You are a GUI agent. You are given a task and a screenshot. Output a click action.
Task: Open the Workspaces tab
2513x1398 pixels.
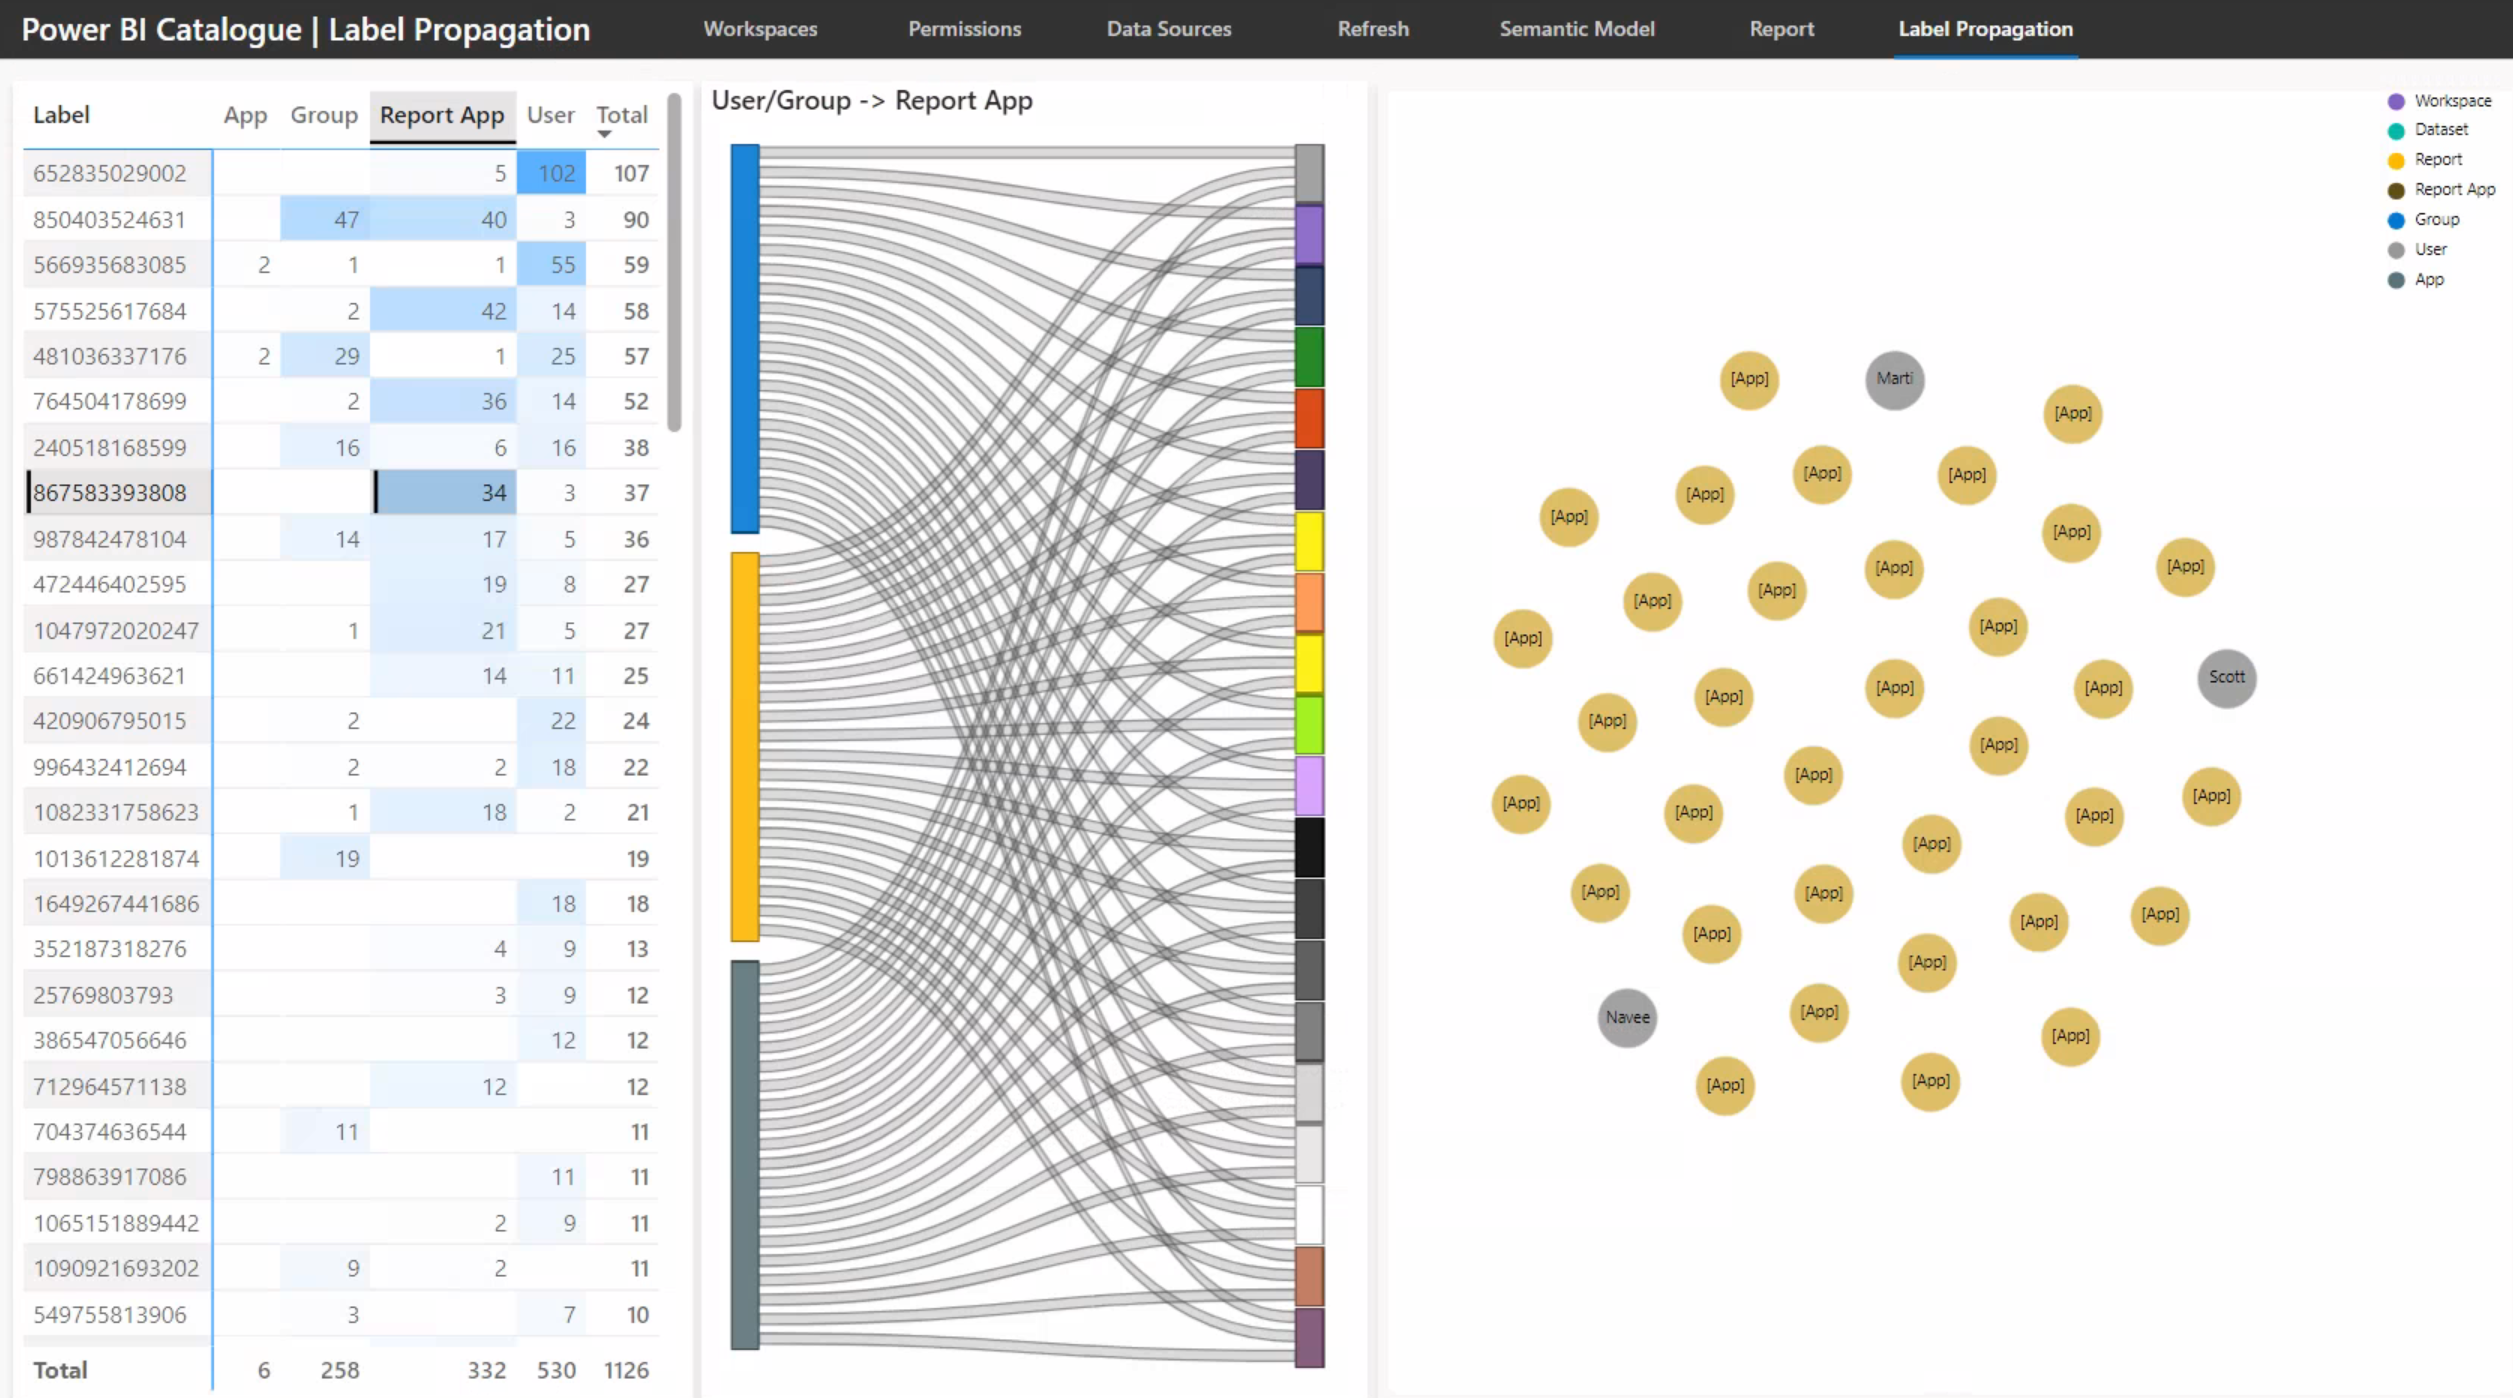tap(760, 29)
